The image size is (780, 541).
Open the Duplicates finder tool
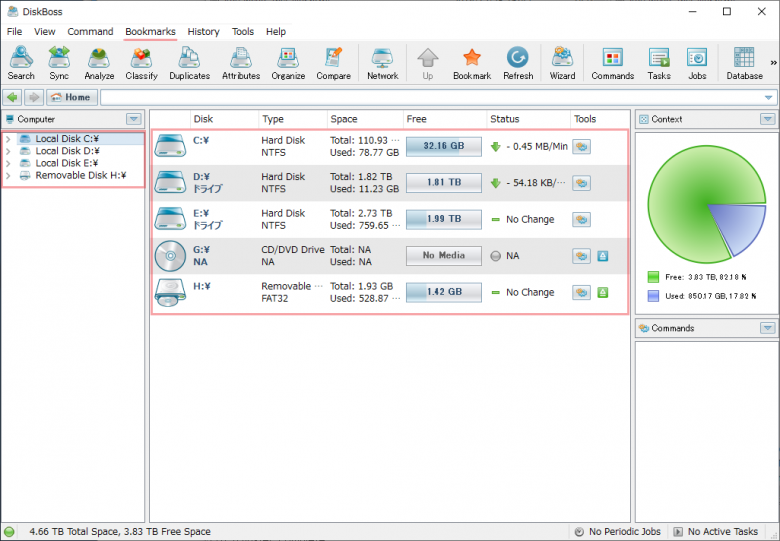coord(189,63)
